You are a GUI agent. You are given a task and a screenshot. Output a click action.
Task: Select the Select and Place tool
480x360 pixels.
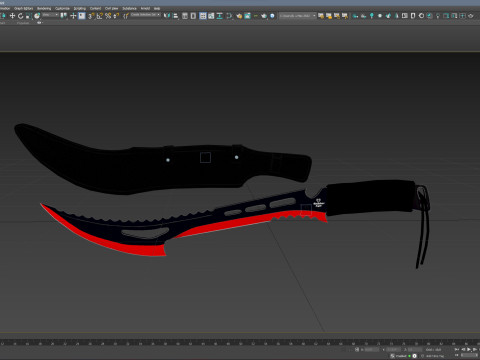[x=37, y=16]
